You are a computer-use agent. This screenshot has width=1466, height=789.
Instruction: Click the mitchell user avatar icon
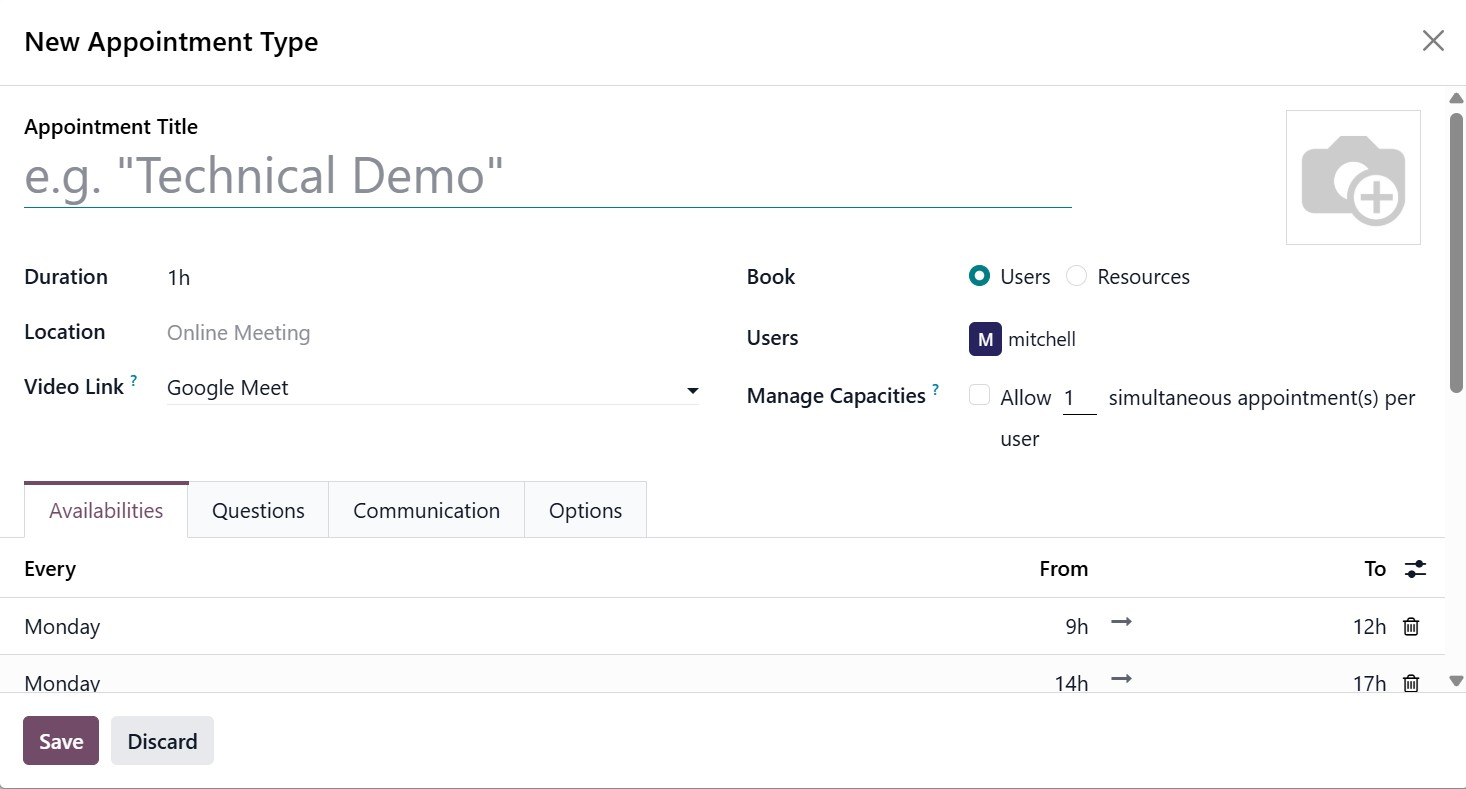[985, 339]
